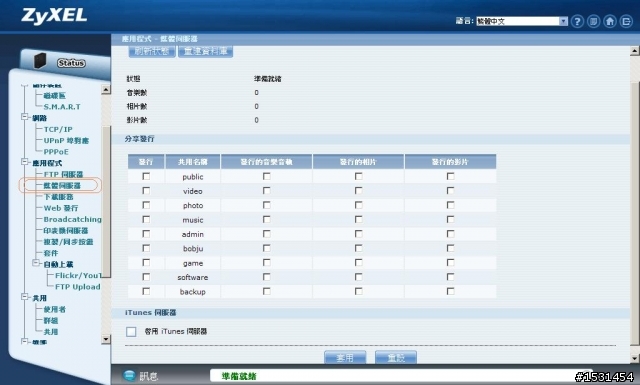Screen dimensions: 640x385
Task: Open TCP/IP settings in the sidebar
Action: (x=58, y=129)
